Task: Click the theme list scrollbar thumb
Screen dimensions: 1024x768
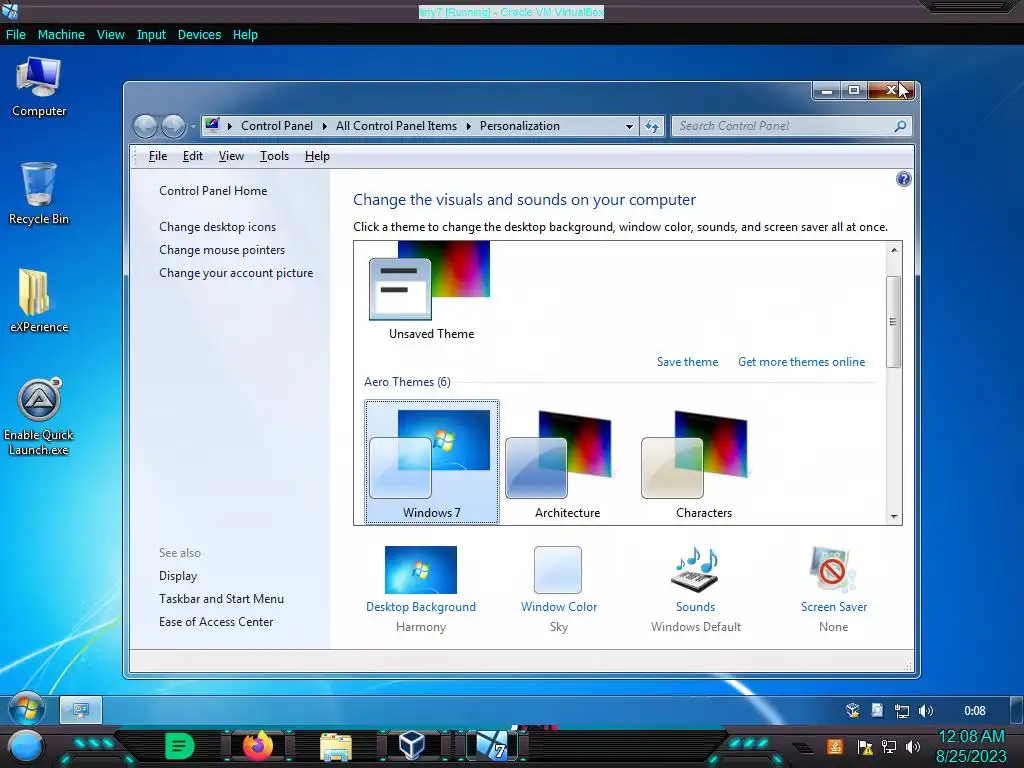Action: click(x=894, y=321)
